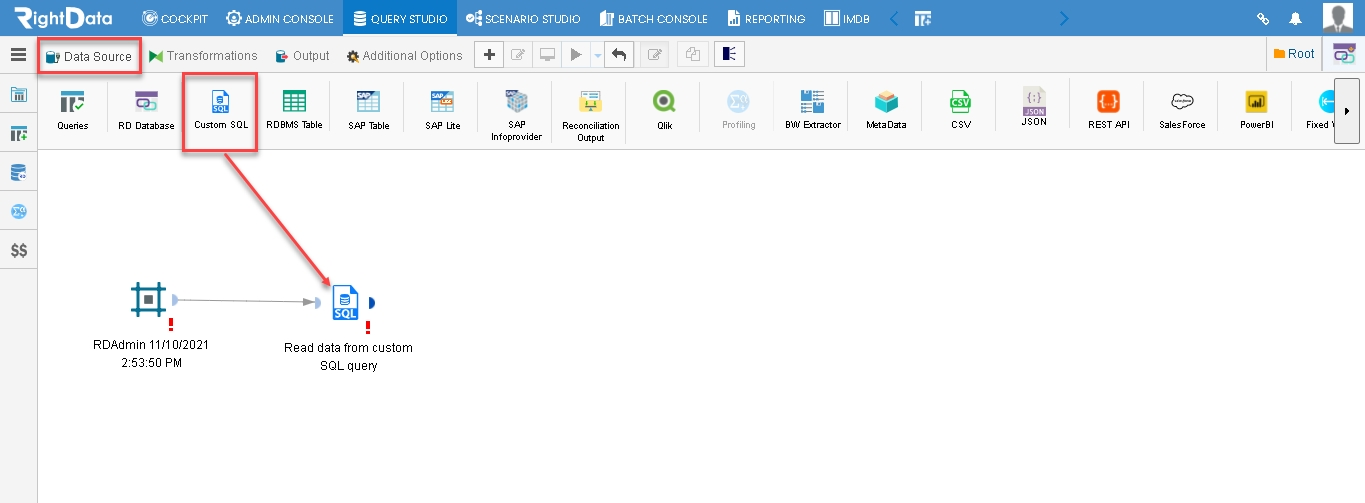Open the Data Source menu
Viewport: 1365px width, 503px height.
tap(89, 56)
